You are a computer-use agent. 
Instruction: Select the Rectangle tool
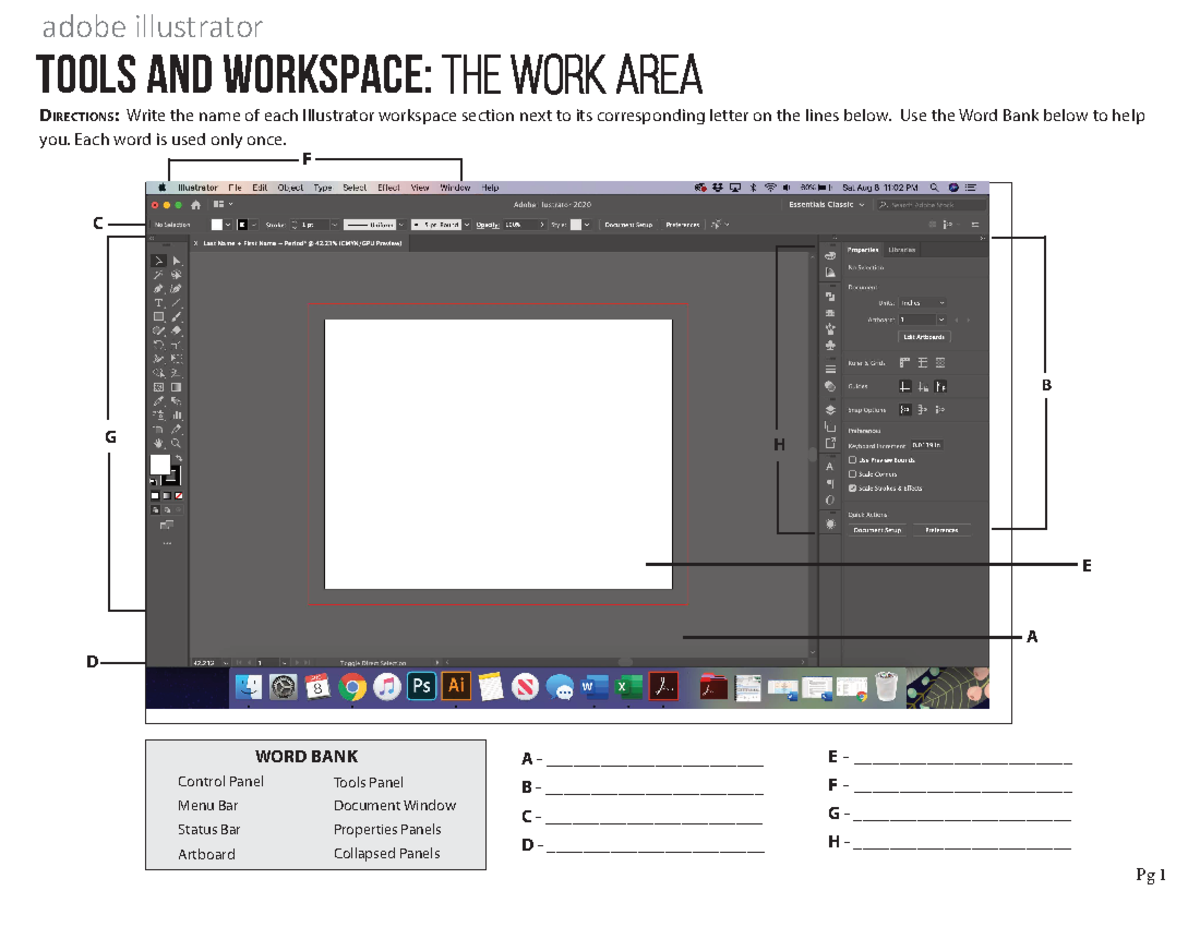(158, 315)
